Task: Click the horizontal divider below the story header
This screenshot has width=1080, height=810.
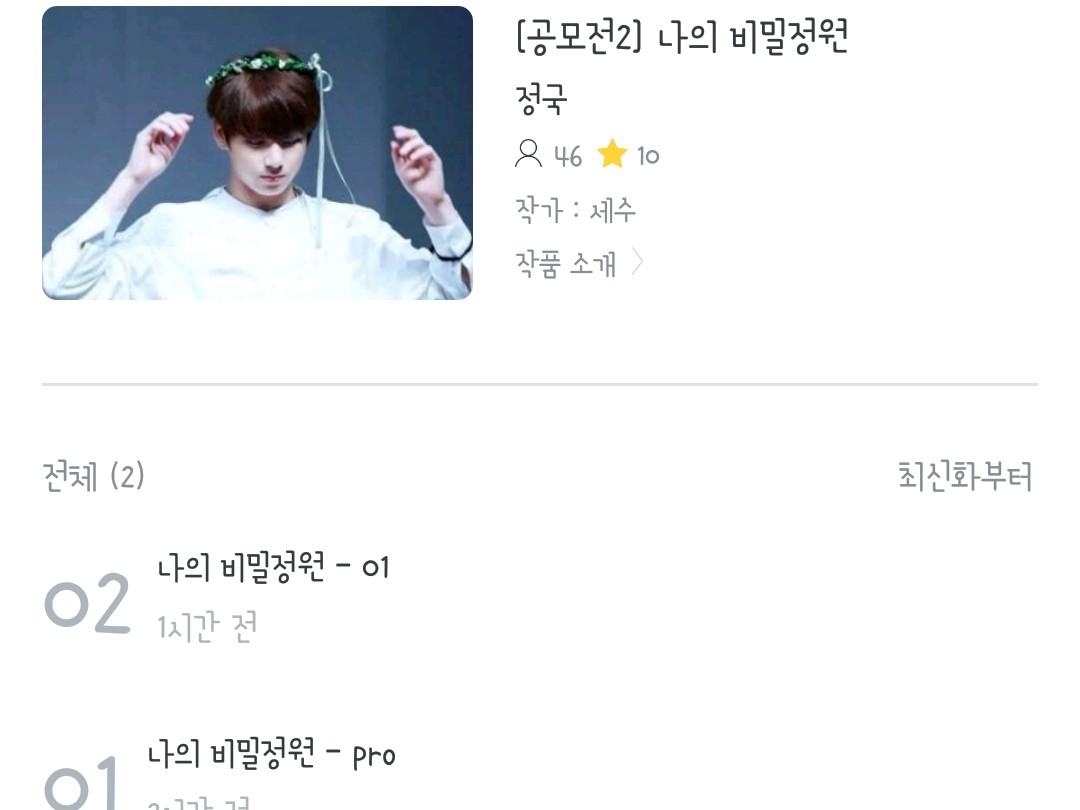Action: tap(539, 384)
